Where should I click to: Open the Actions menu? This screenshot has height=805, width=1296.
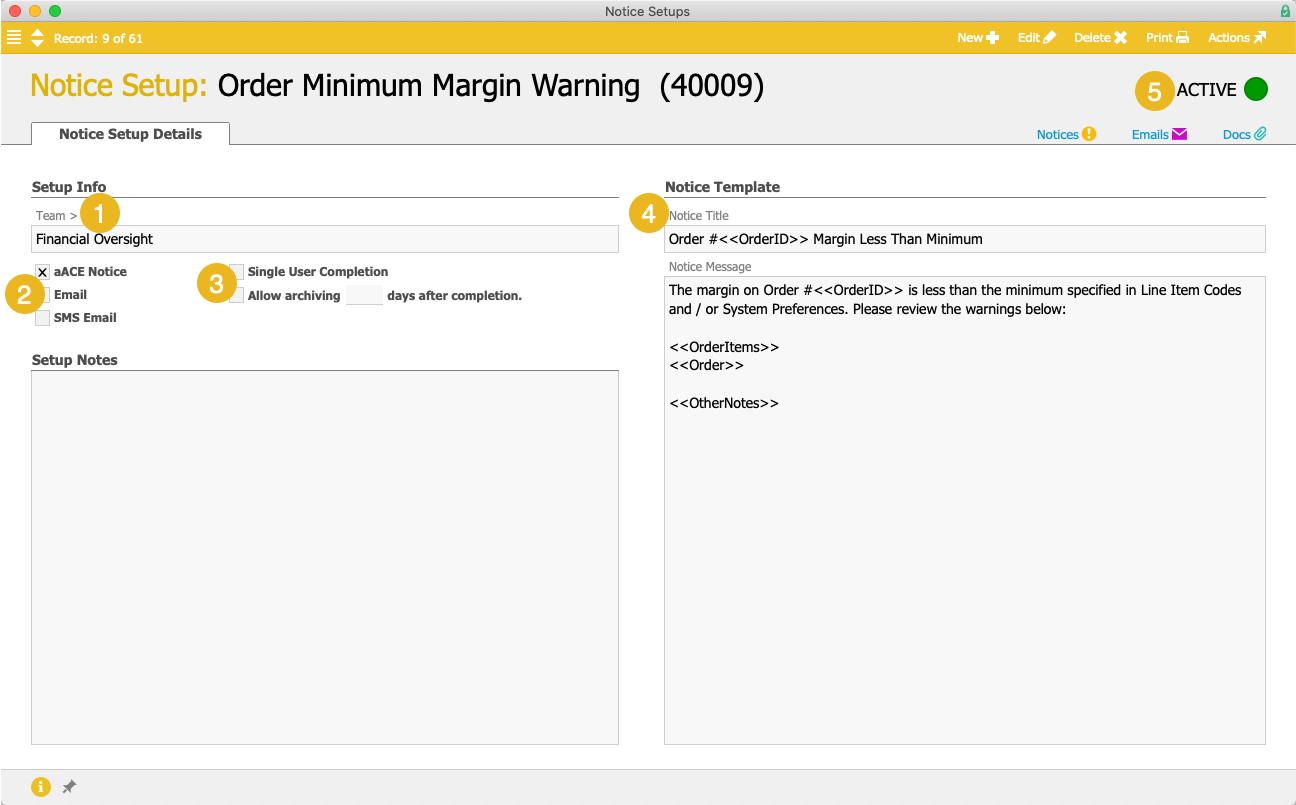[1237, 38]
